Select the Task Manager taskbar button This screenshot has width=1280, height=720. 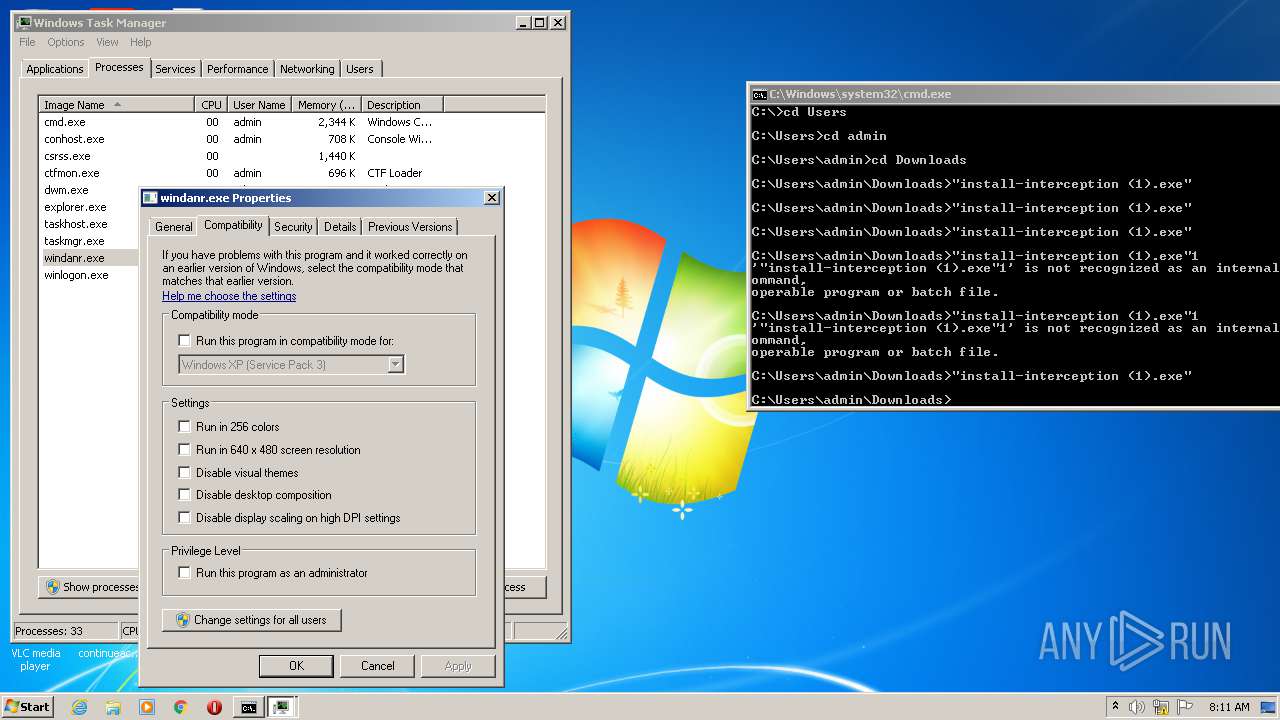coord(282,707)
